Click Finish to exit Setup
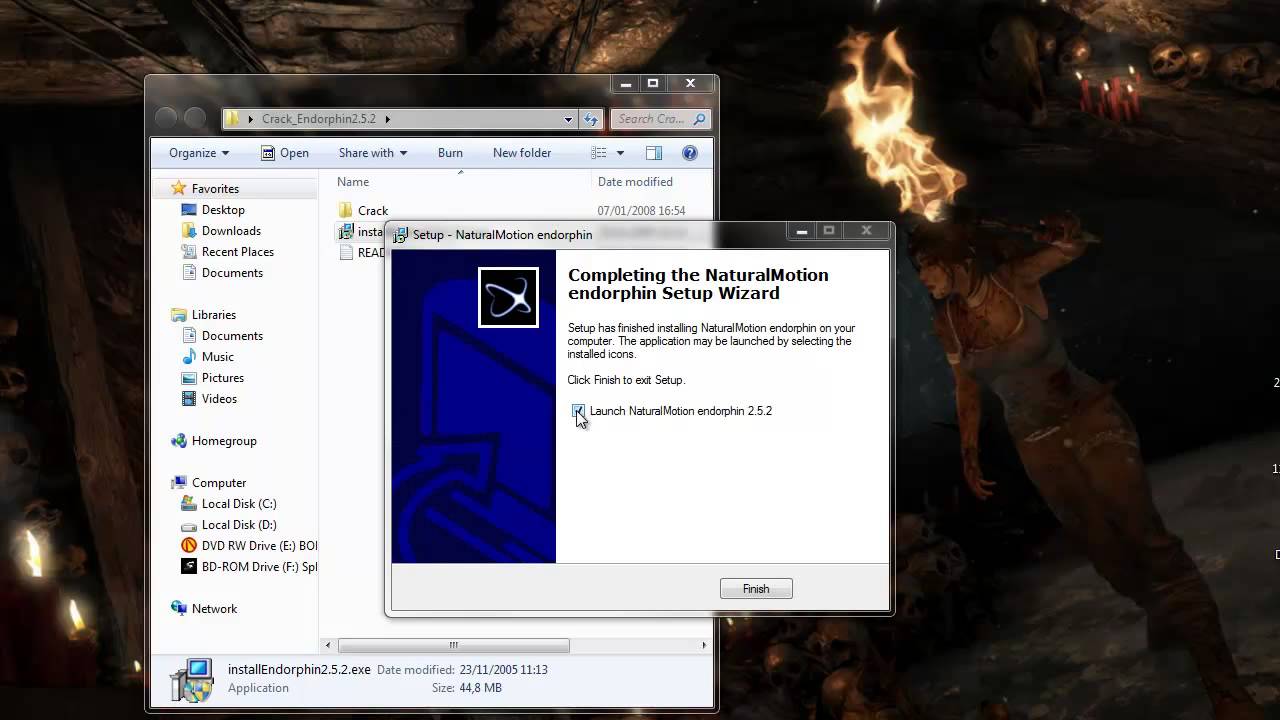The height and width of the screenshot is (720, 1280). (x=756, y=589)
